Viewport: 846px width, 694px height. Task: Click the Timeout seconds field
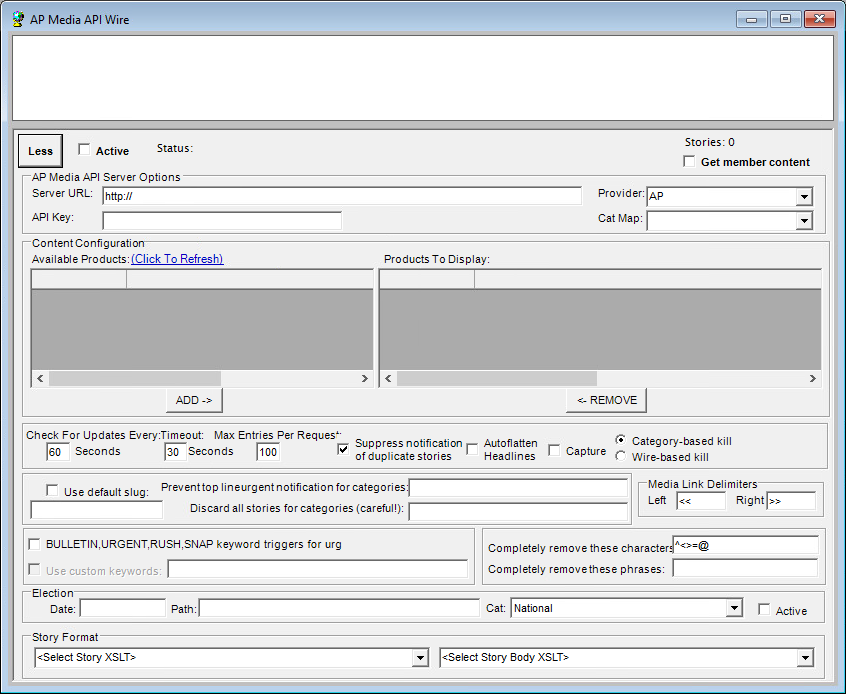(175, 452)
